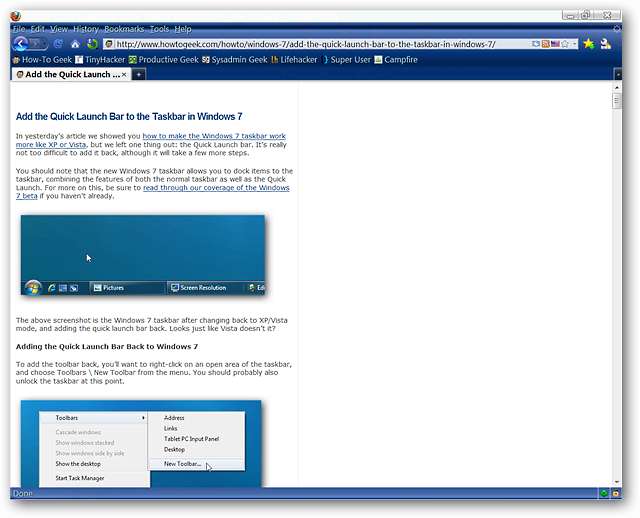Click the orange RSS feed icon in address bar
Viewport: 640px width, 518px height.
pyautogui.click(x=545, y=44)
